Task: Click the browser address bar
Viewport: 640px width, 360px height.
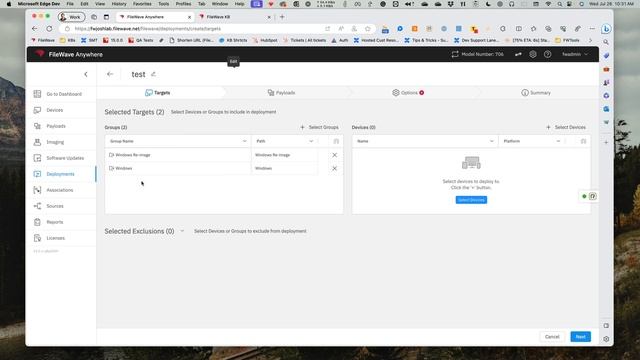Action: (196, 29)
